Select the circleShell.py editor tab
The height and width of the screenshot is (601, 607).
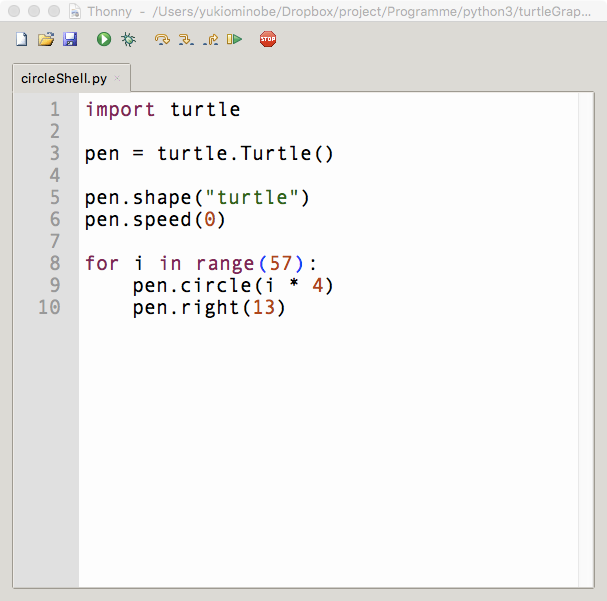(x=64, y=78)
